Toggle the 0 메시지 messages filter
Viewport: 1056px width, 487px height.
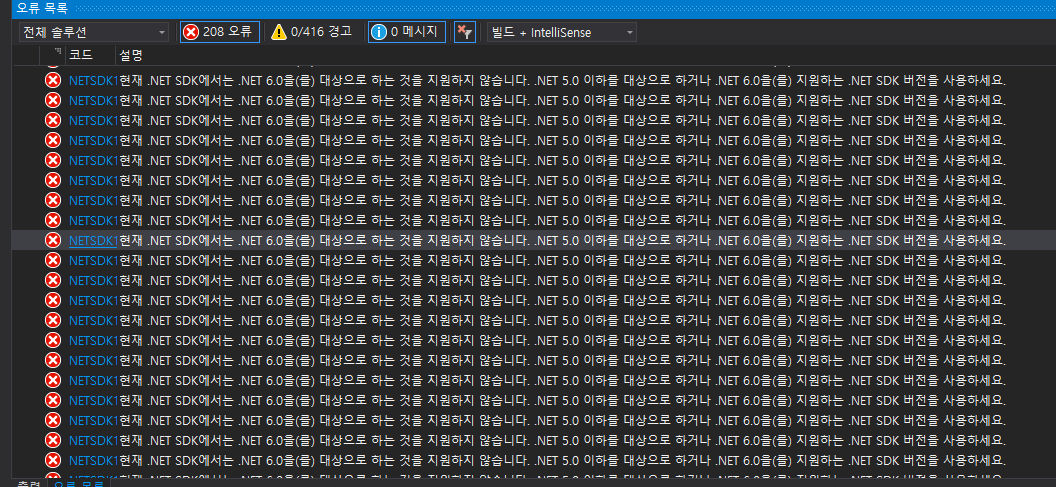tap(407, 32)
